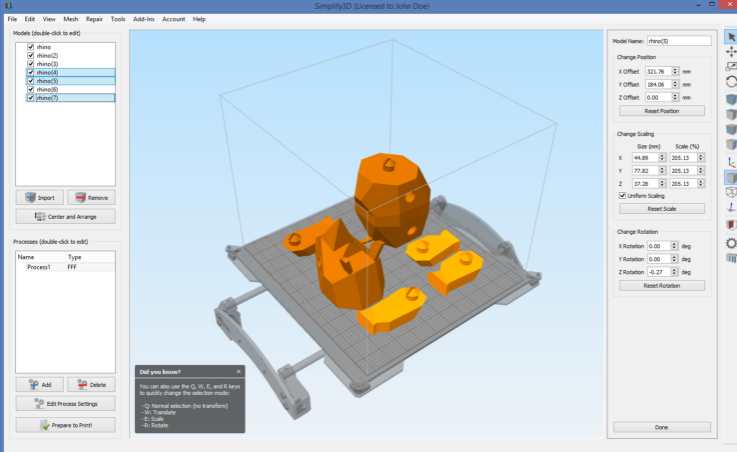The height and width of the screenshot is (452, 737).
Task: Open the Mesh menu
Action: pyautogui.click(x=71, y=19)
